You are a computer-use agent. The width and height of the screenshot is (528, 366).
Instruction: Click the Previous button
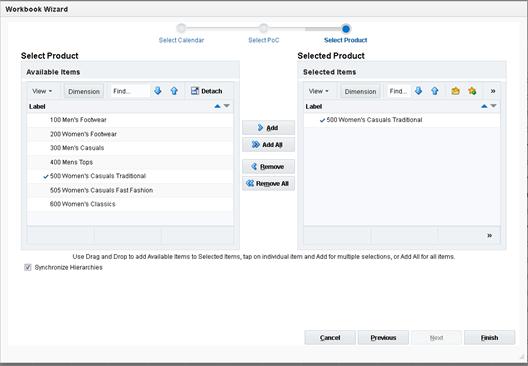coord(383,337)
